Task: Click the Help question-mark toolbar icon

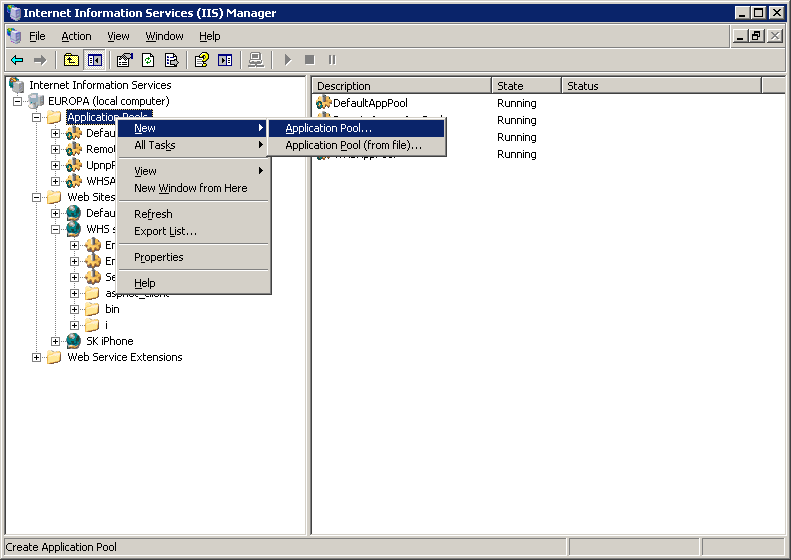Action: [202, 61]
